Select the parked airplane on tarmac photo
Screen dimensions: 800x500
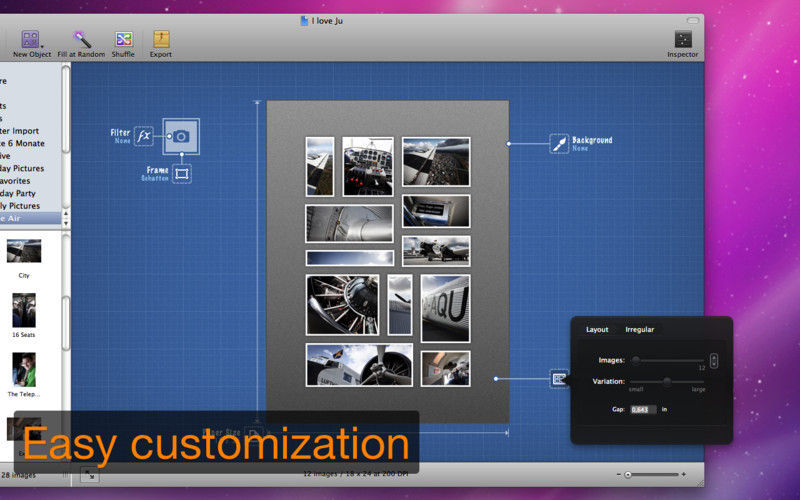436,251
